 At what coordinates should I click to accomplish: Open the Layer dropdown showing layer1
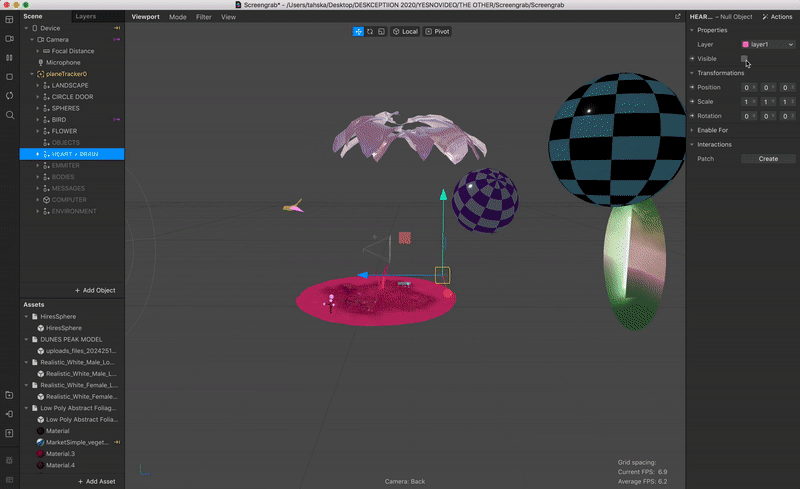point(767,44)
